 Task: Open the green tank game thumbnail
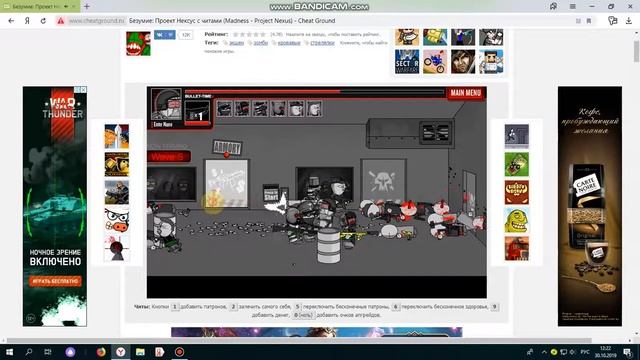[x=516, y=164]
